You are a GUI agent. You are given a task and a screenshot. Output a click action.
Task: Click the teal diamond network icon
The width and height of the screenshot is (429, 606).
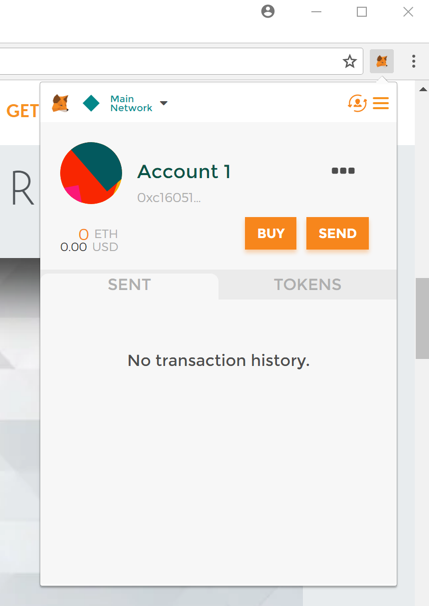tap(91, 103)
